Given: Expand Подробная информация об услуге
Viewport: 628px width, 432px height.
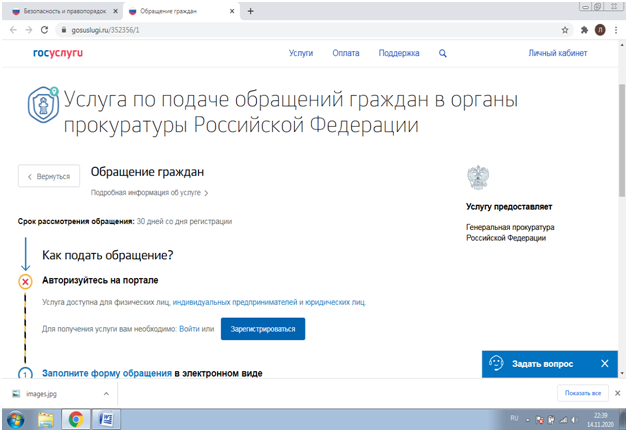Looking at the screenshot, I should 149,193.
